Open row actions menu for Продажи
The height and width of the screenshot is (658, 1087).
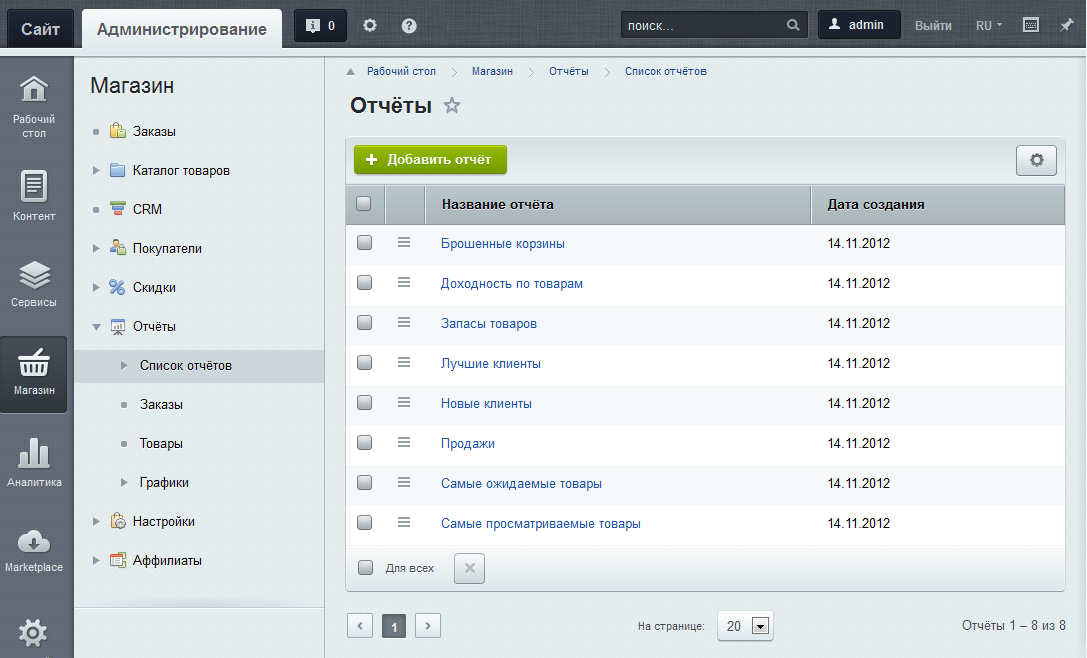coord(403,442)
